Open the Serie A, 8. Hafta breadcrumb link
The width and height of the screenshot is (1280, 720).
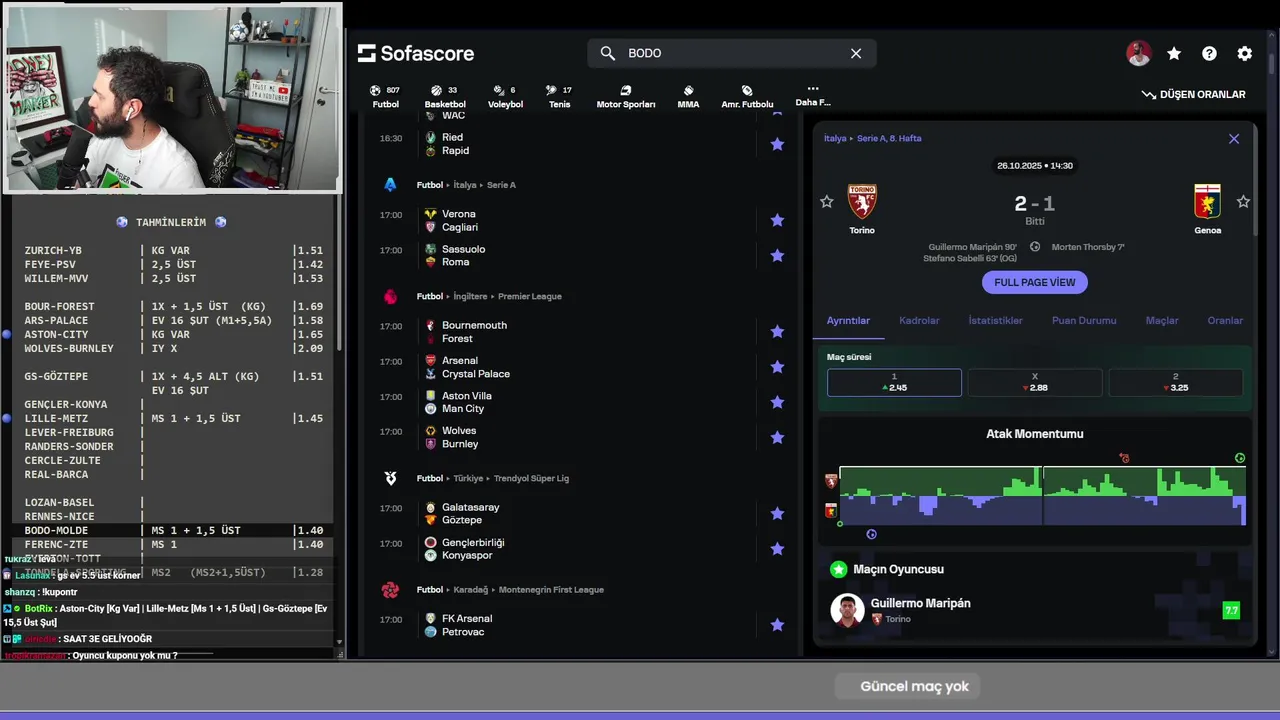click(889, 139)
